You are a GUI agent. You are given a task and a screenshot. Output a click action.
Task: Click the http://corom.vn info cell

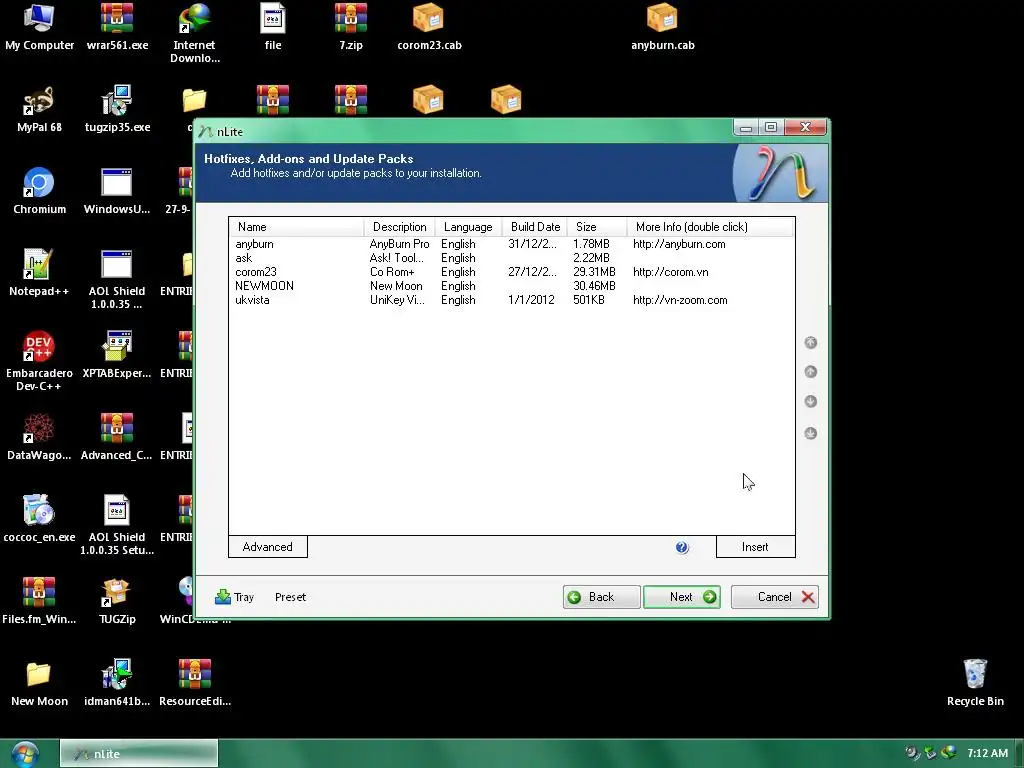[x=671, y=272]
